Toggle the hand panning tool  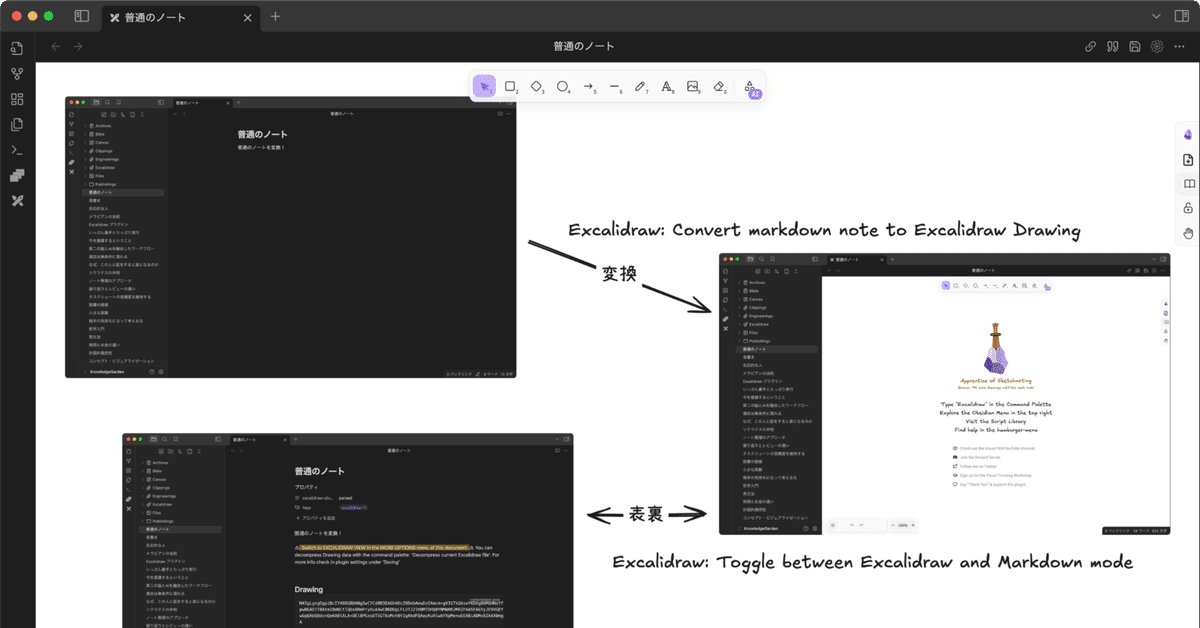(x=1188, y=233)
